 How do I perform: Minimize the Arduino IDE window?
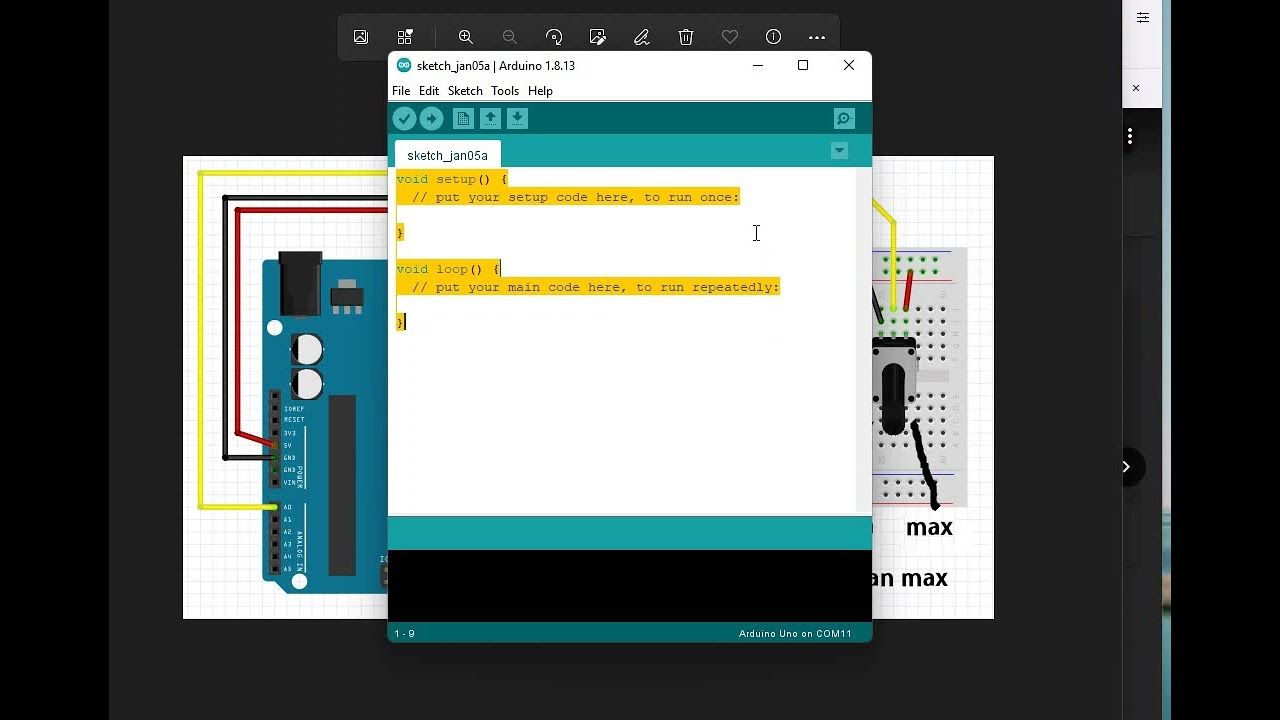pyautogui.click(x=758, y=65)
